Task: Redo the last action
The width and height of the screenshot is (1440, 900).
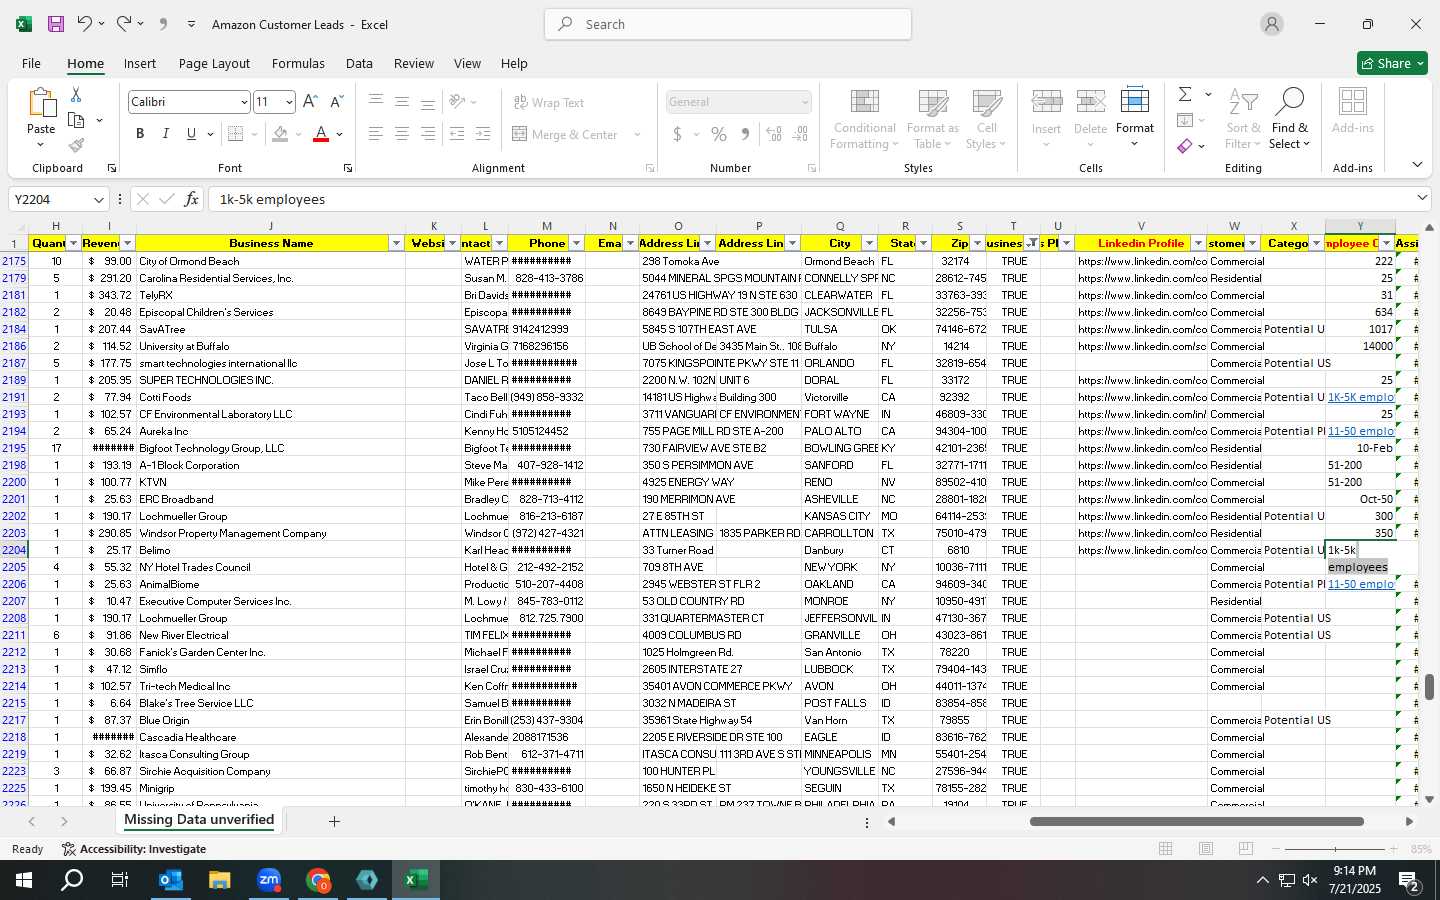Action: pos(123,24)
